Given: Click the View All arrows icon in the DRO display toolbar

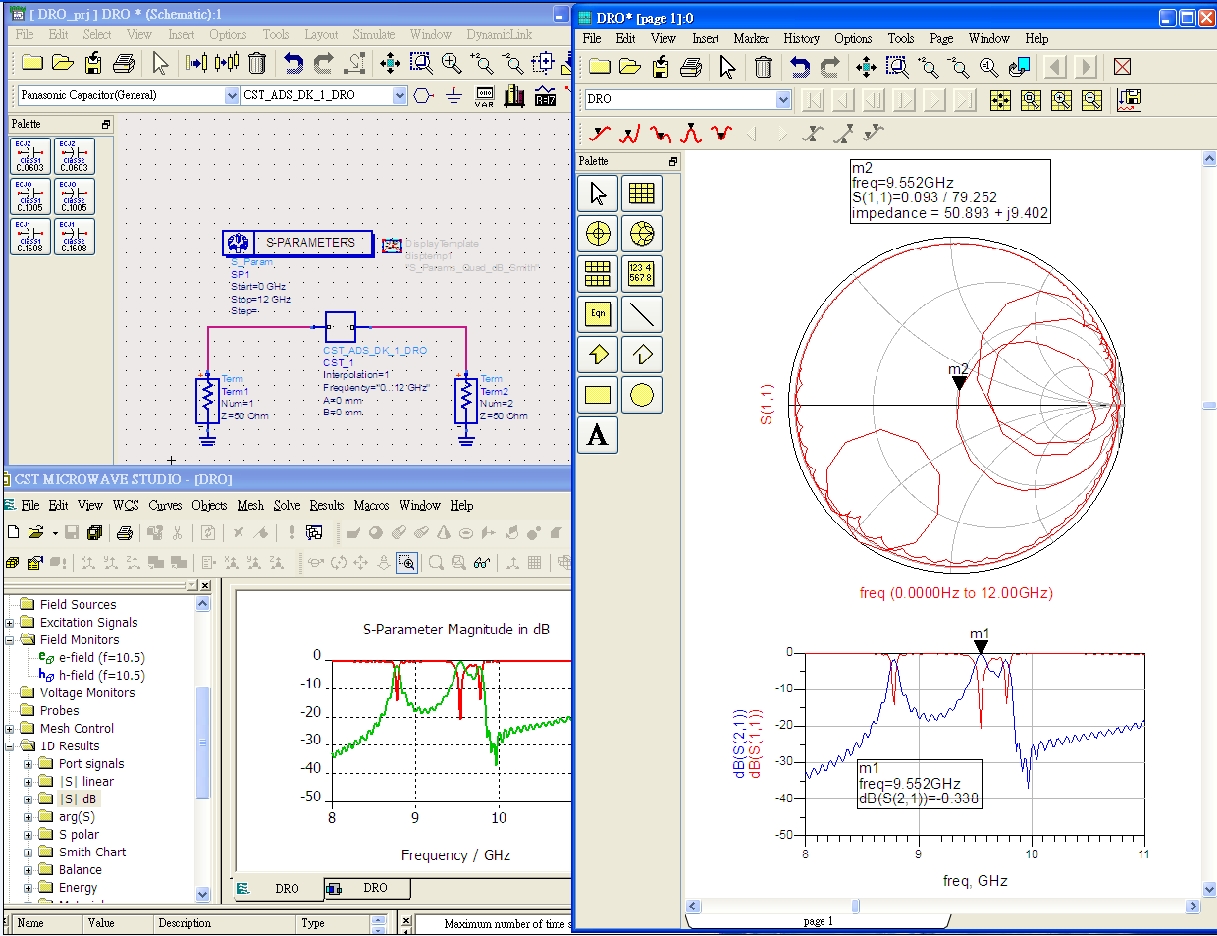Looking at the screenshot, I should coord(866,67).
